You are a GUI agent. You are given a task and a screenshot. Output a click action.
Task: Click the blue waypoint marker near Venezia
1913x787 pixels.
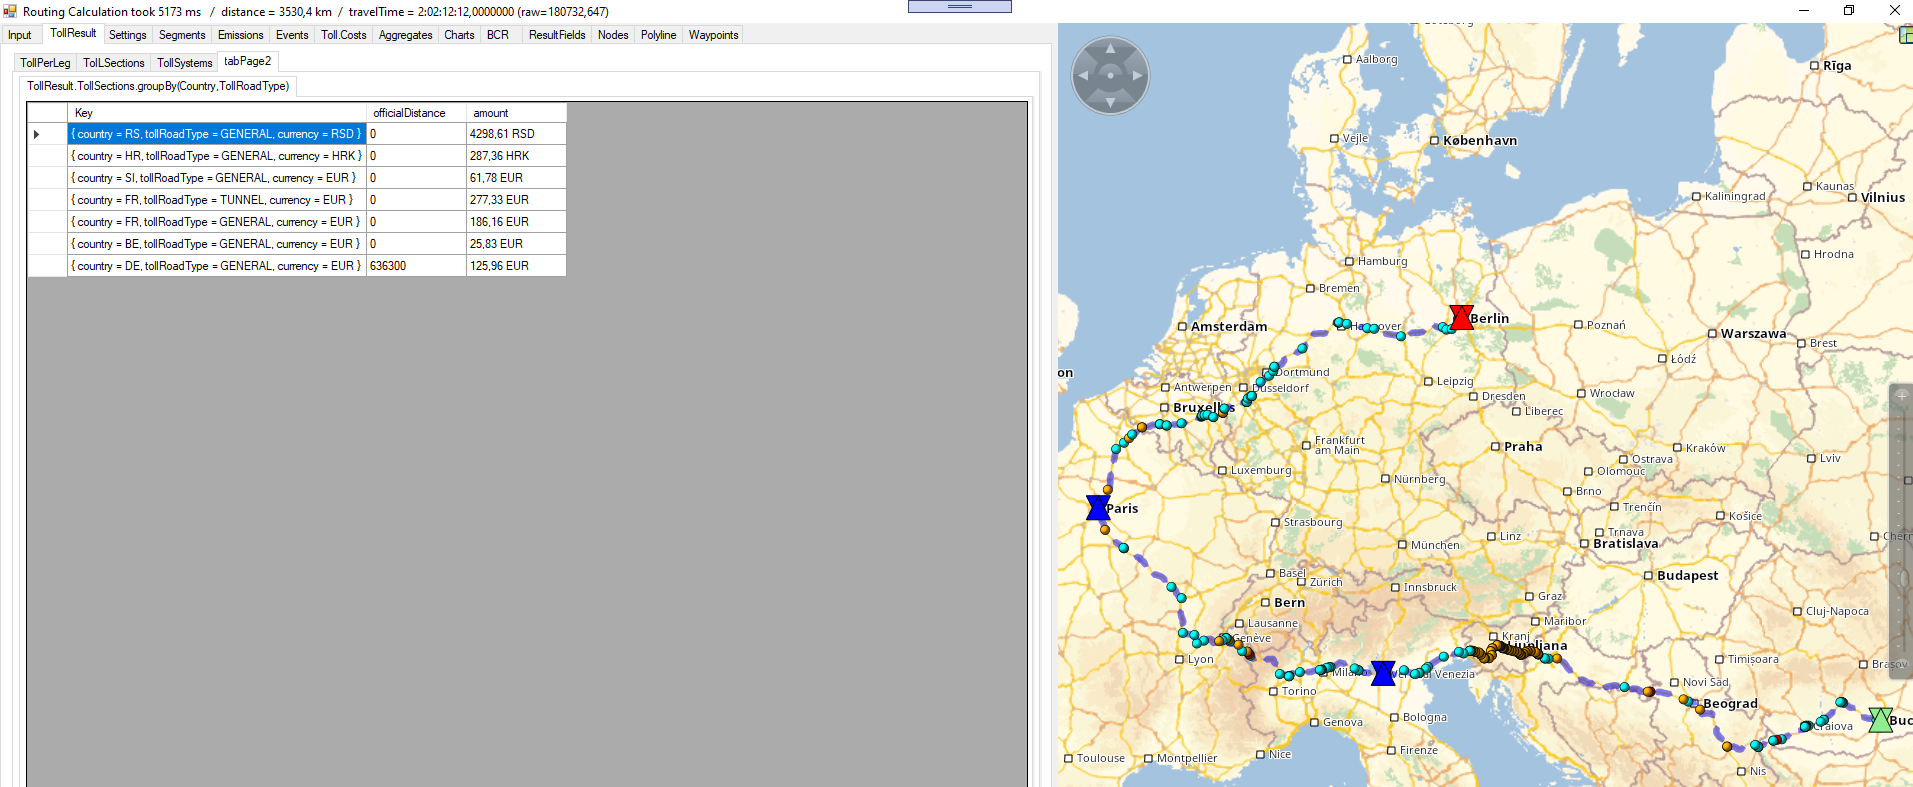(1383, 673)
